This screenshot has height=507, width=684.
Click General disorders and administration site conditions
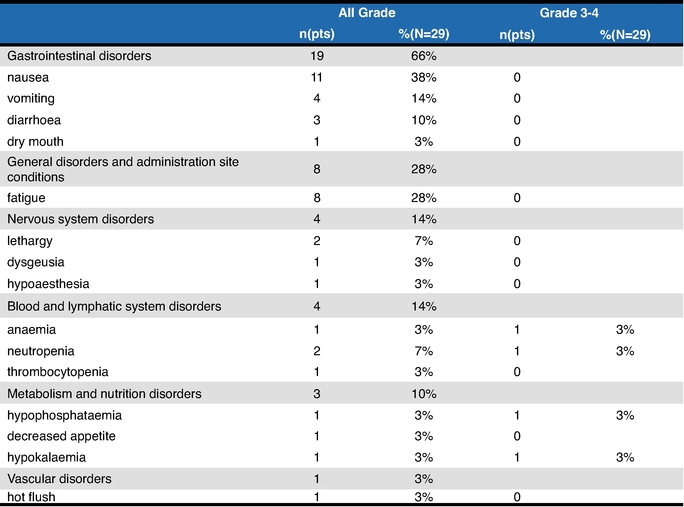point(123,169)
